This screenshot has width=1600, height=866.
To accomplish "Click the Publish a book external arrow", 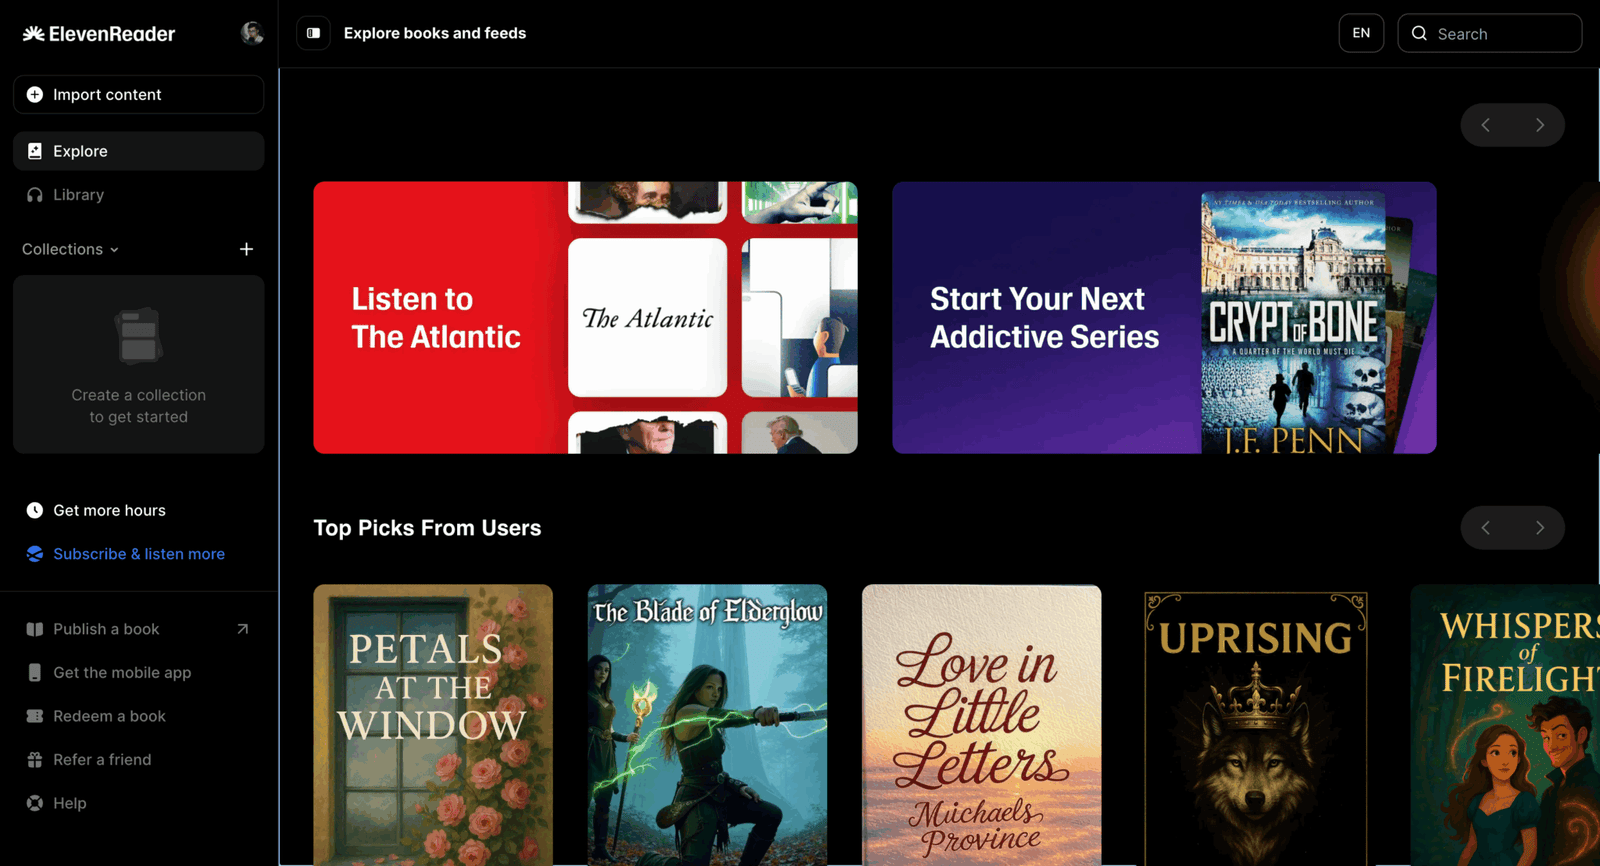I will [242, 629].
